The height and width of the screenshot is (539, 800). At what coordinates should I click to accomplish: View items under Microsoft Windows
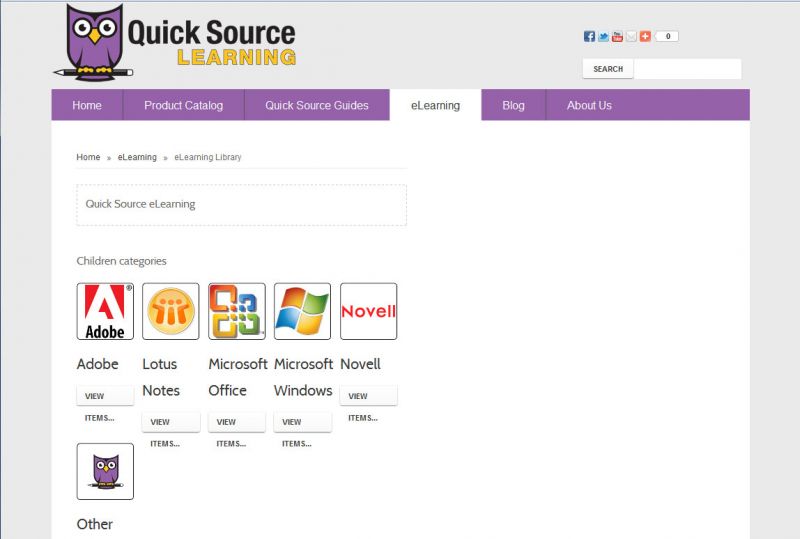(303, 422)
